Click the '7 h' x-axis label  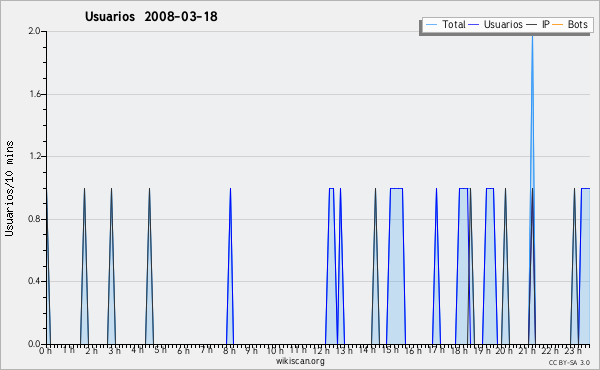(207, 350)
